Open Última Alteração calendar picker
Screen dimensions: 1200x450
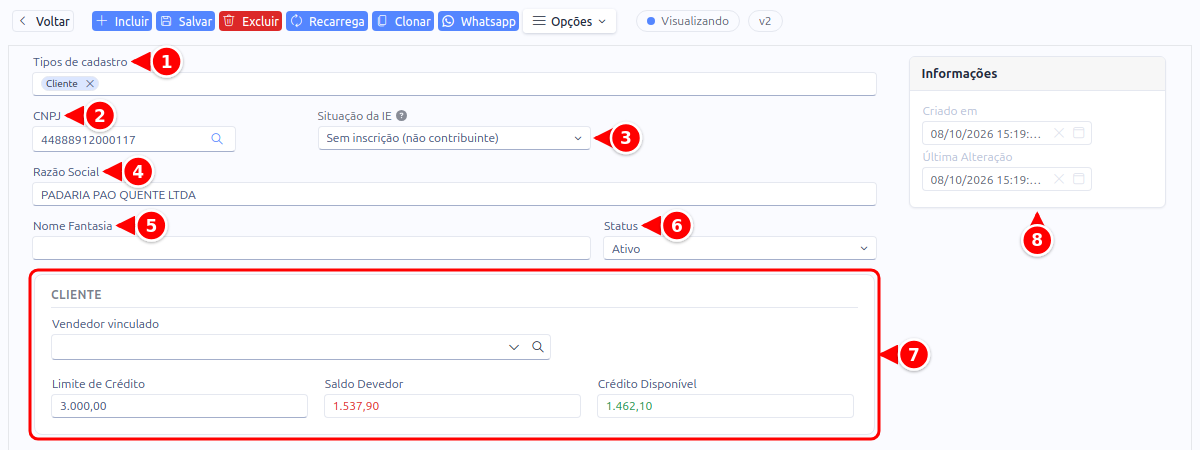pos(1078,179)
